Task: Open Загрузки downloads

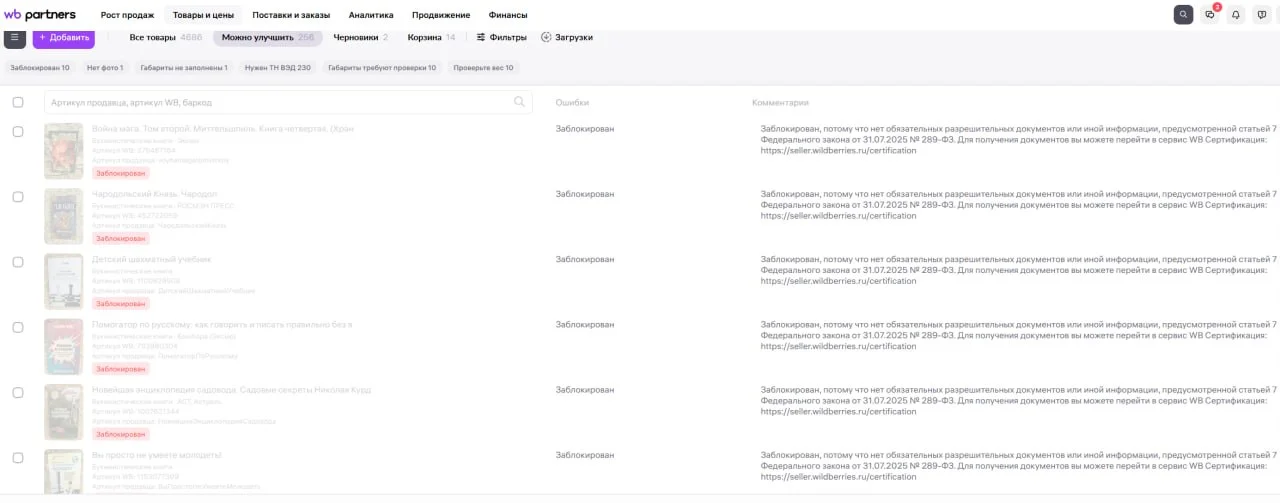Action: click(567, 37)
